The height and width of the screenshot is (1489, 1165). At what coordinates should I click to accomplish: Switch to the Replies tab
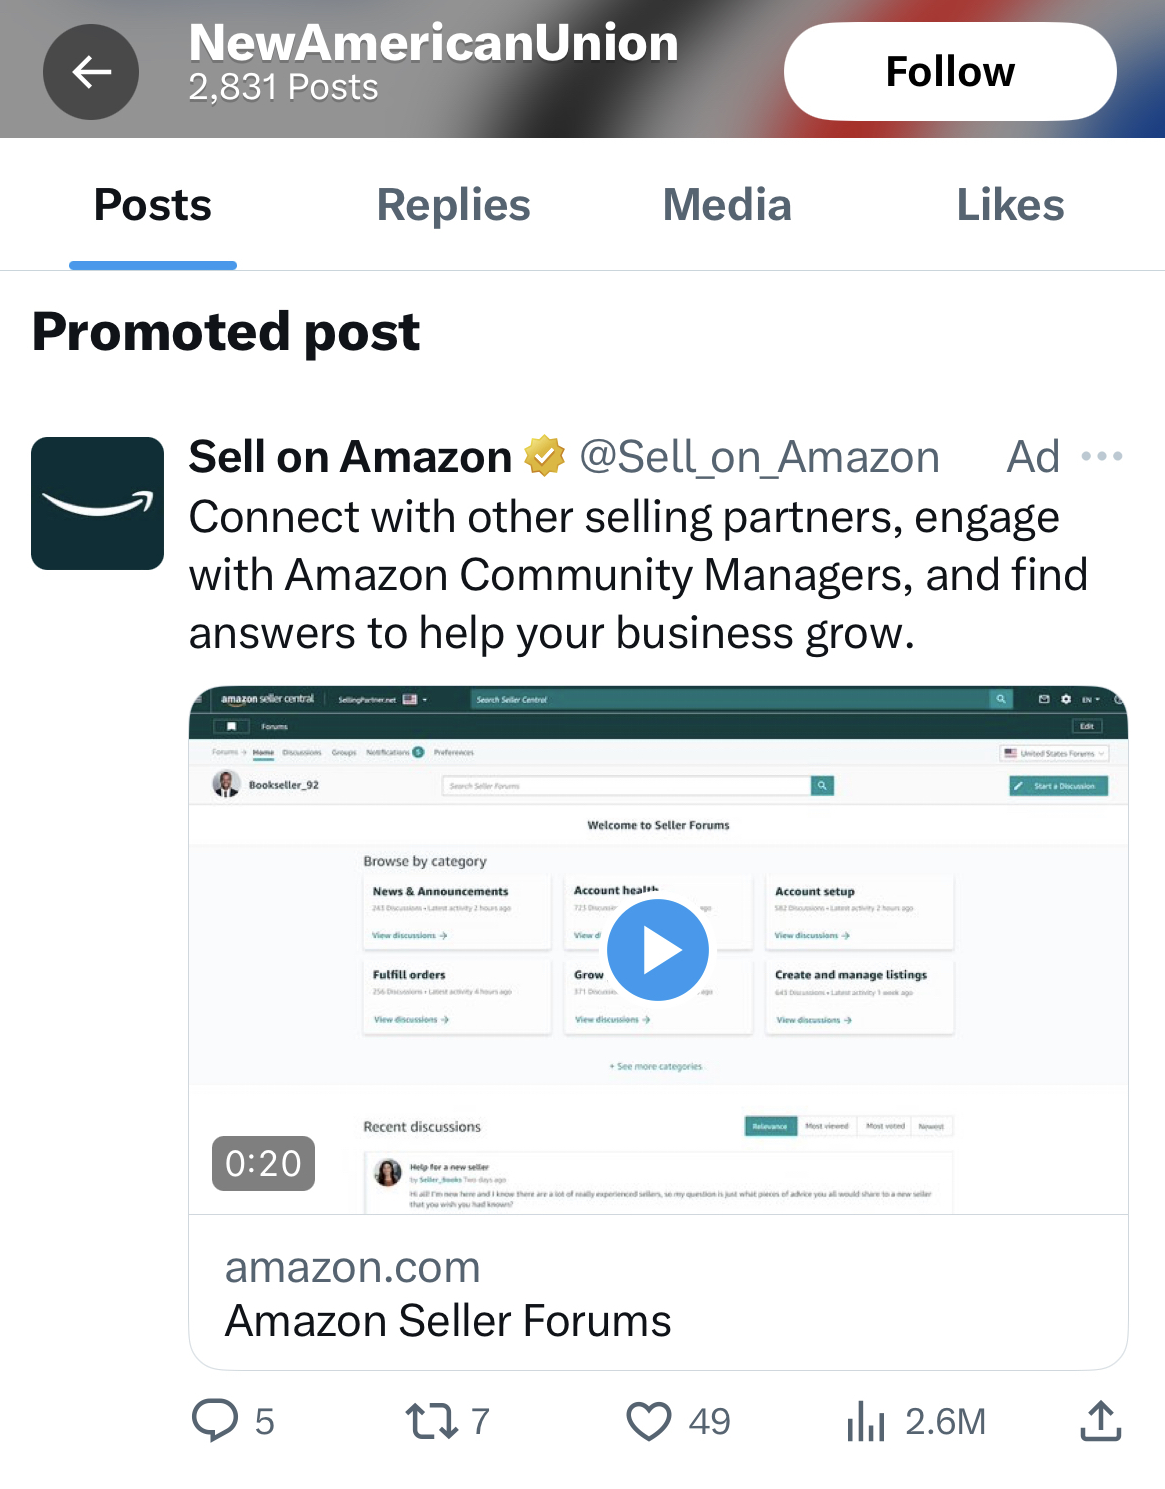[x=453, y=205]
